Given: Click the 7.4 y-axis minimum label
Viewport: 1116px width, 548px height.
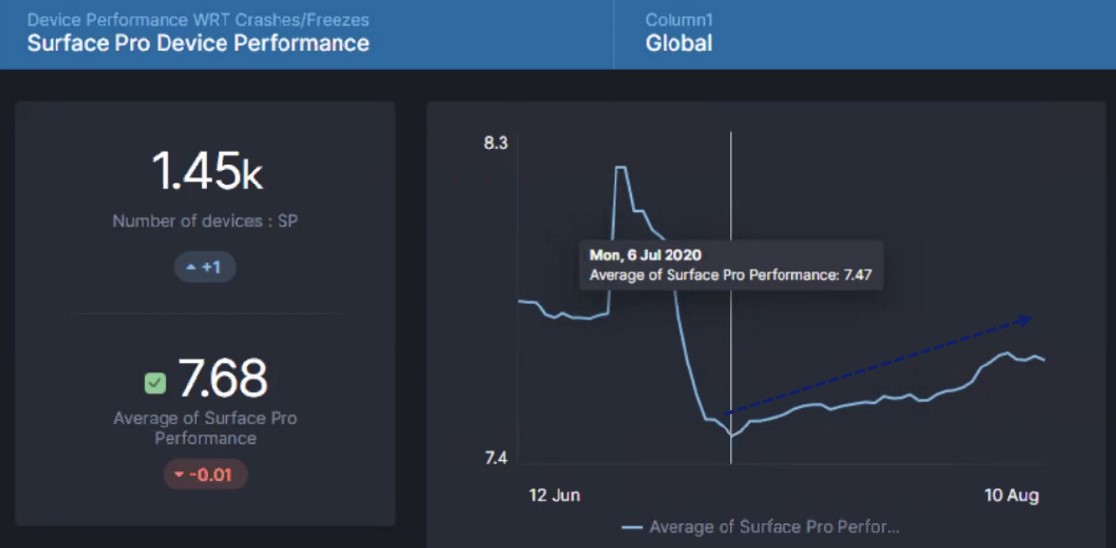Looking at the screenshot, I should coord(495,458).
